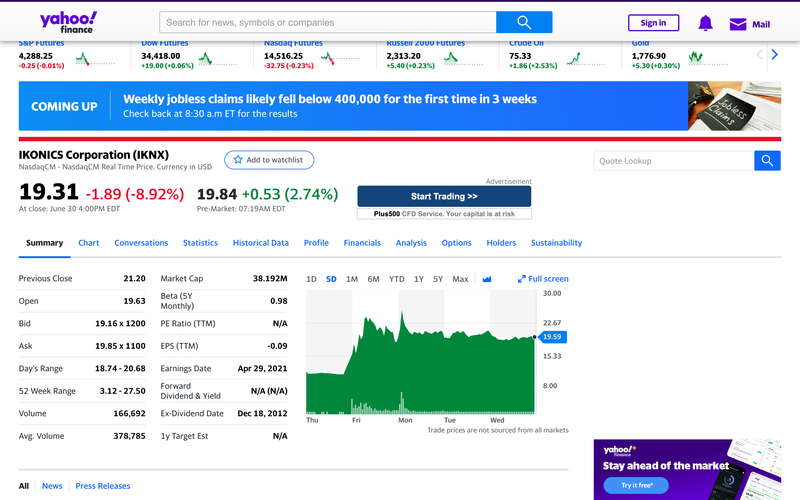The height and width of the screenshot is (500, 800).
Task: Add IKNX to watchlist
Action: tap(269, 160)
